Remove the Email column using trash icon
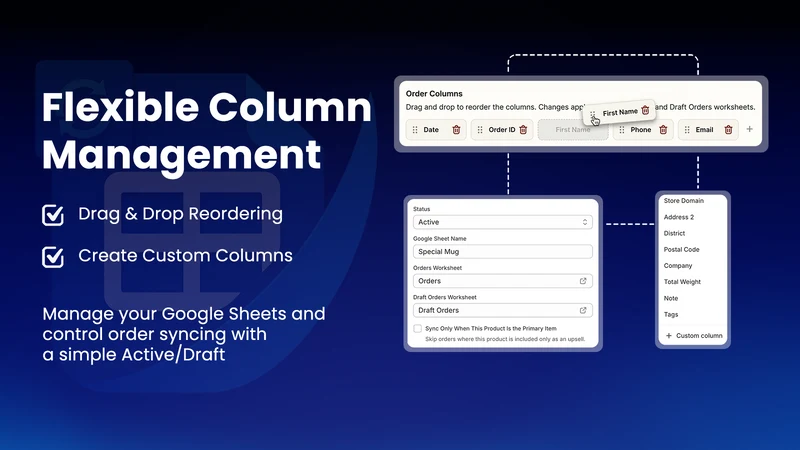The width and height of the screenshot is (800, 450). (x=729, y=130)
